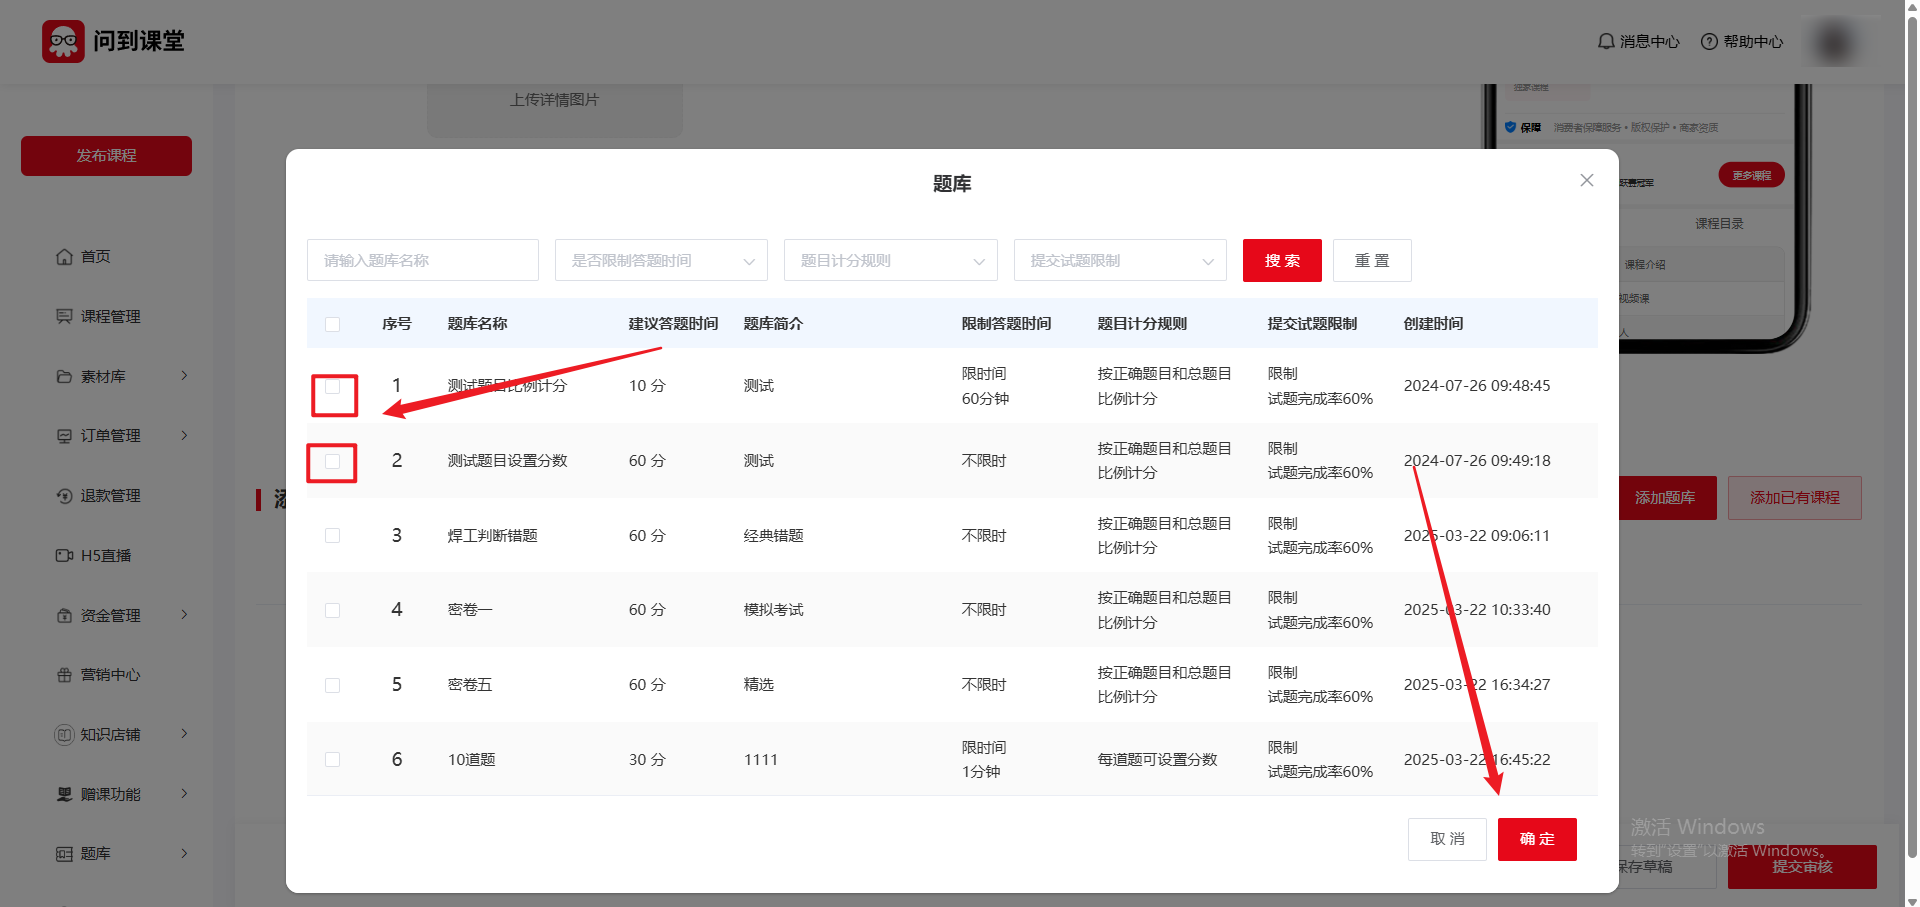This screenshot has width=1920, height=907.
Task: Open 课程管理 in the sidebar
Action: point(111,317)
